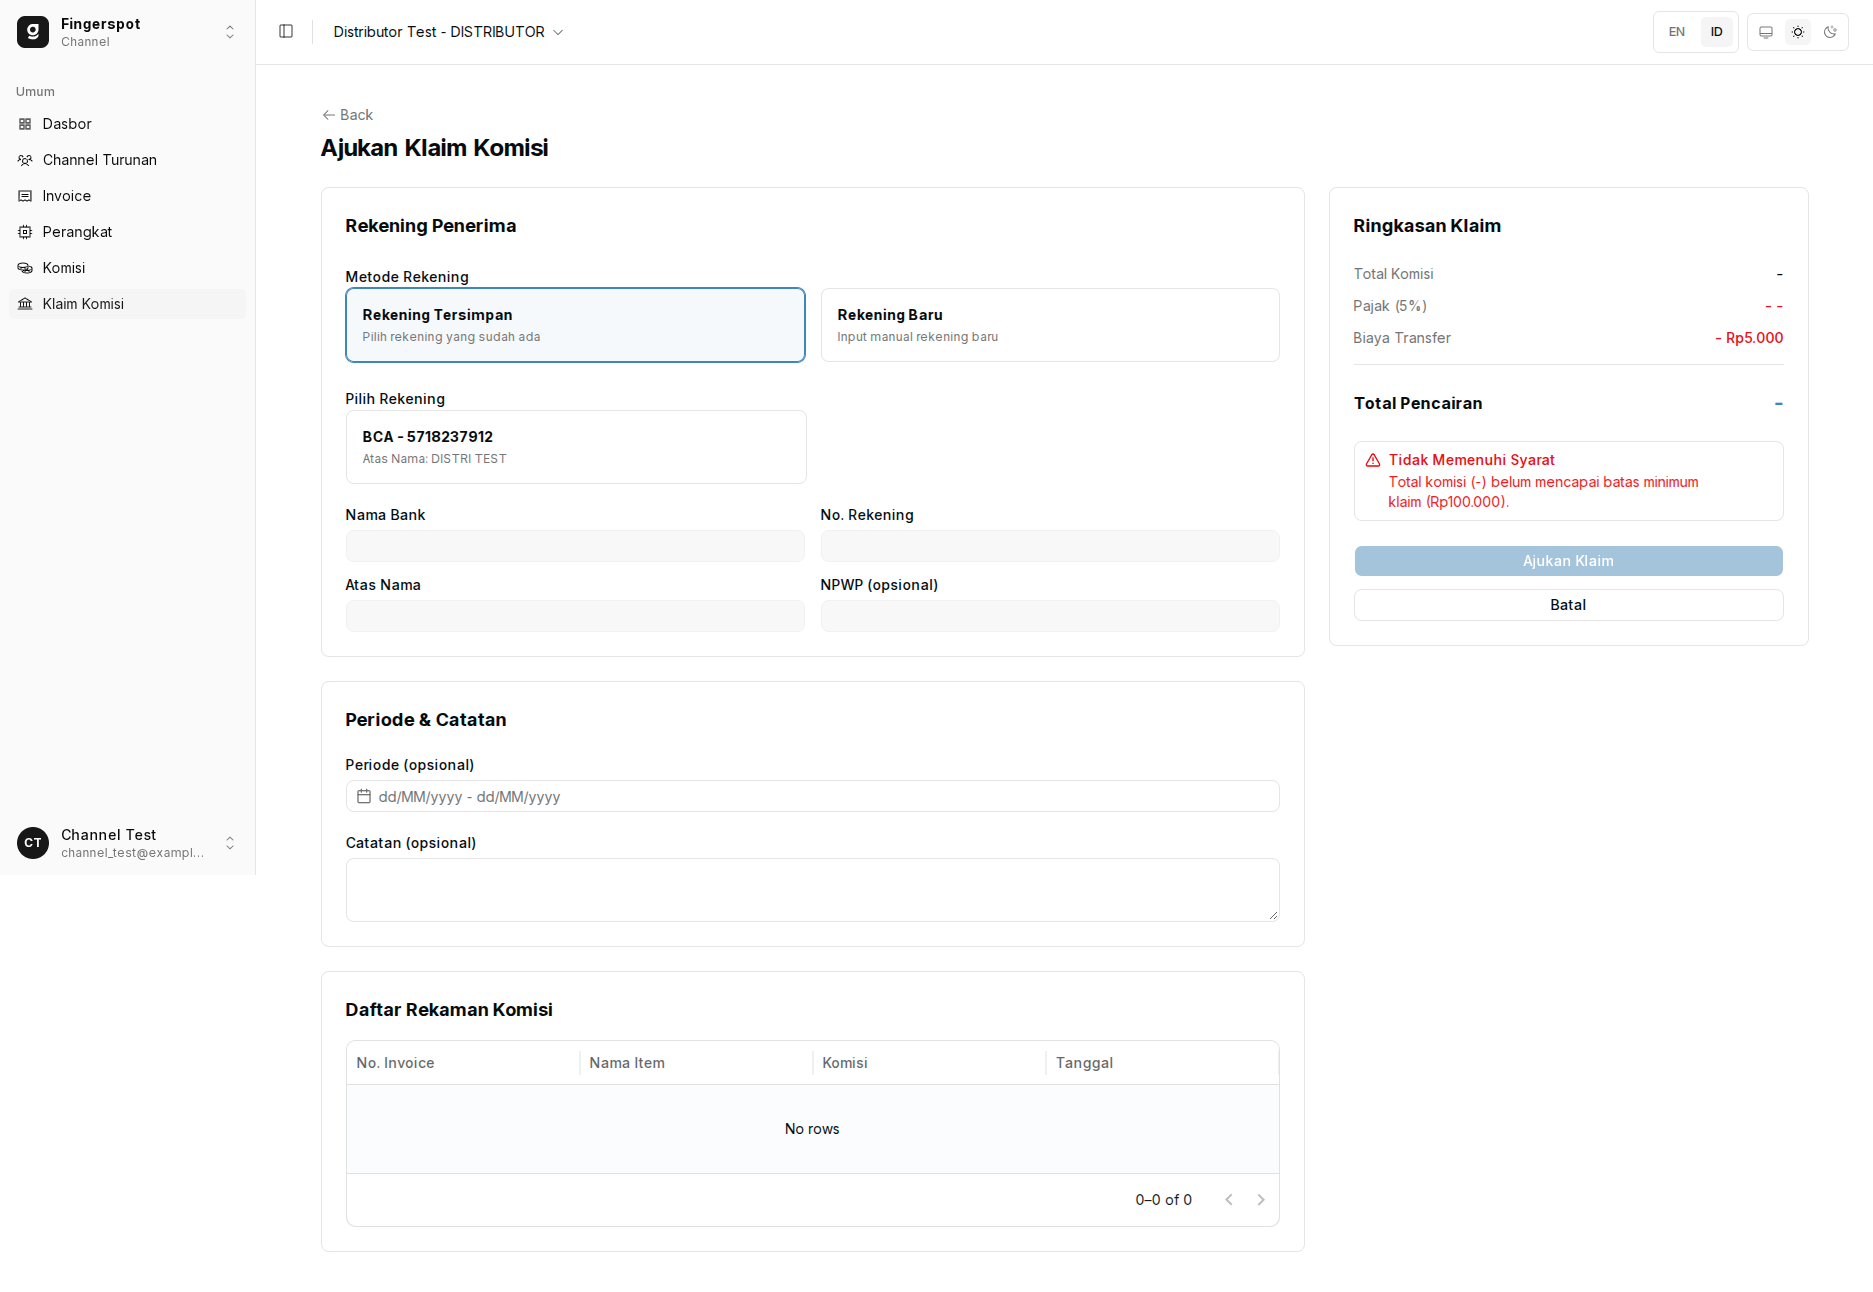Click the CT user avatar

[x=33, y=843]
